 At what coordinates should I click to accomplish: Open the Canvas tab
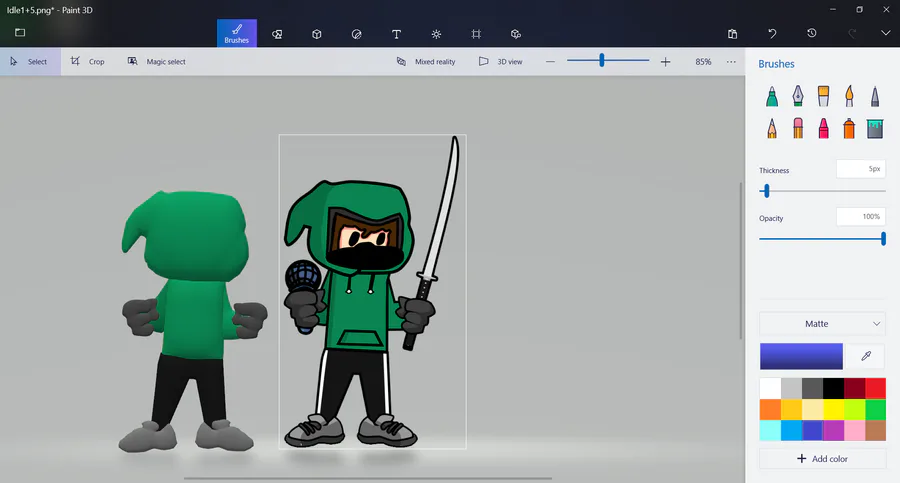tap(476, 34)
